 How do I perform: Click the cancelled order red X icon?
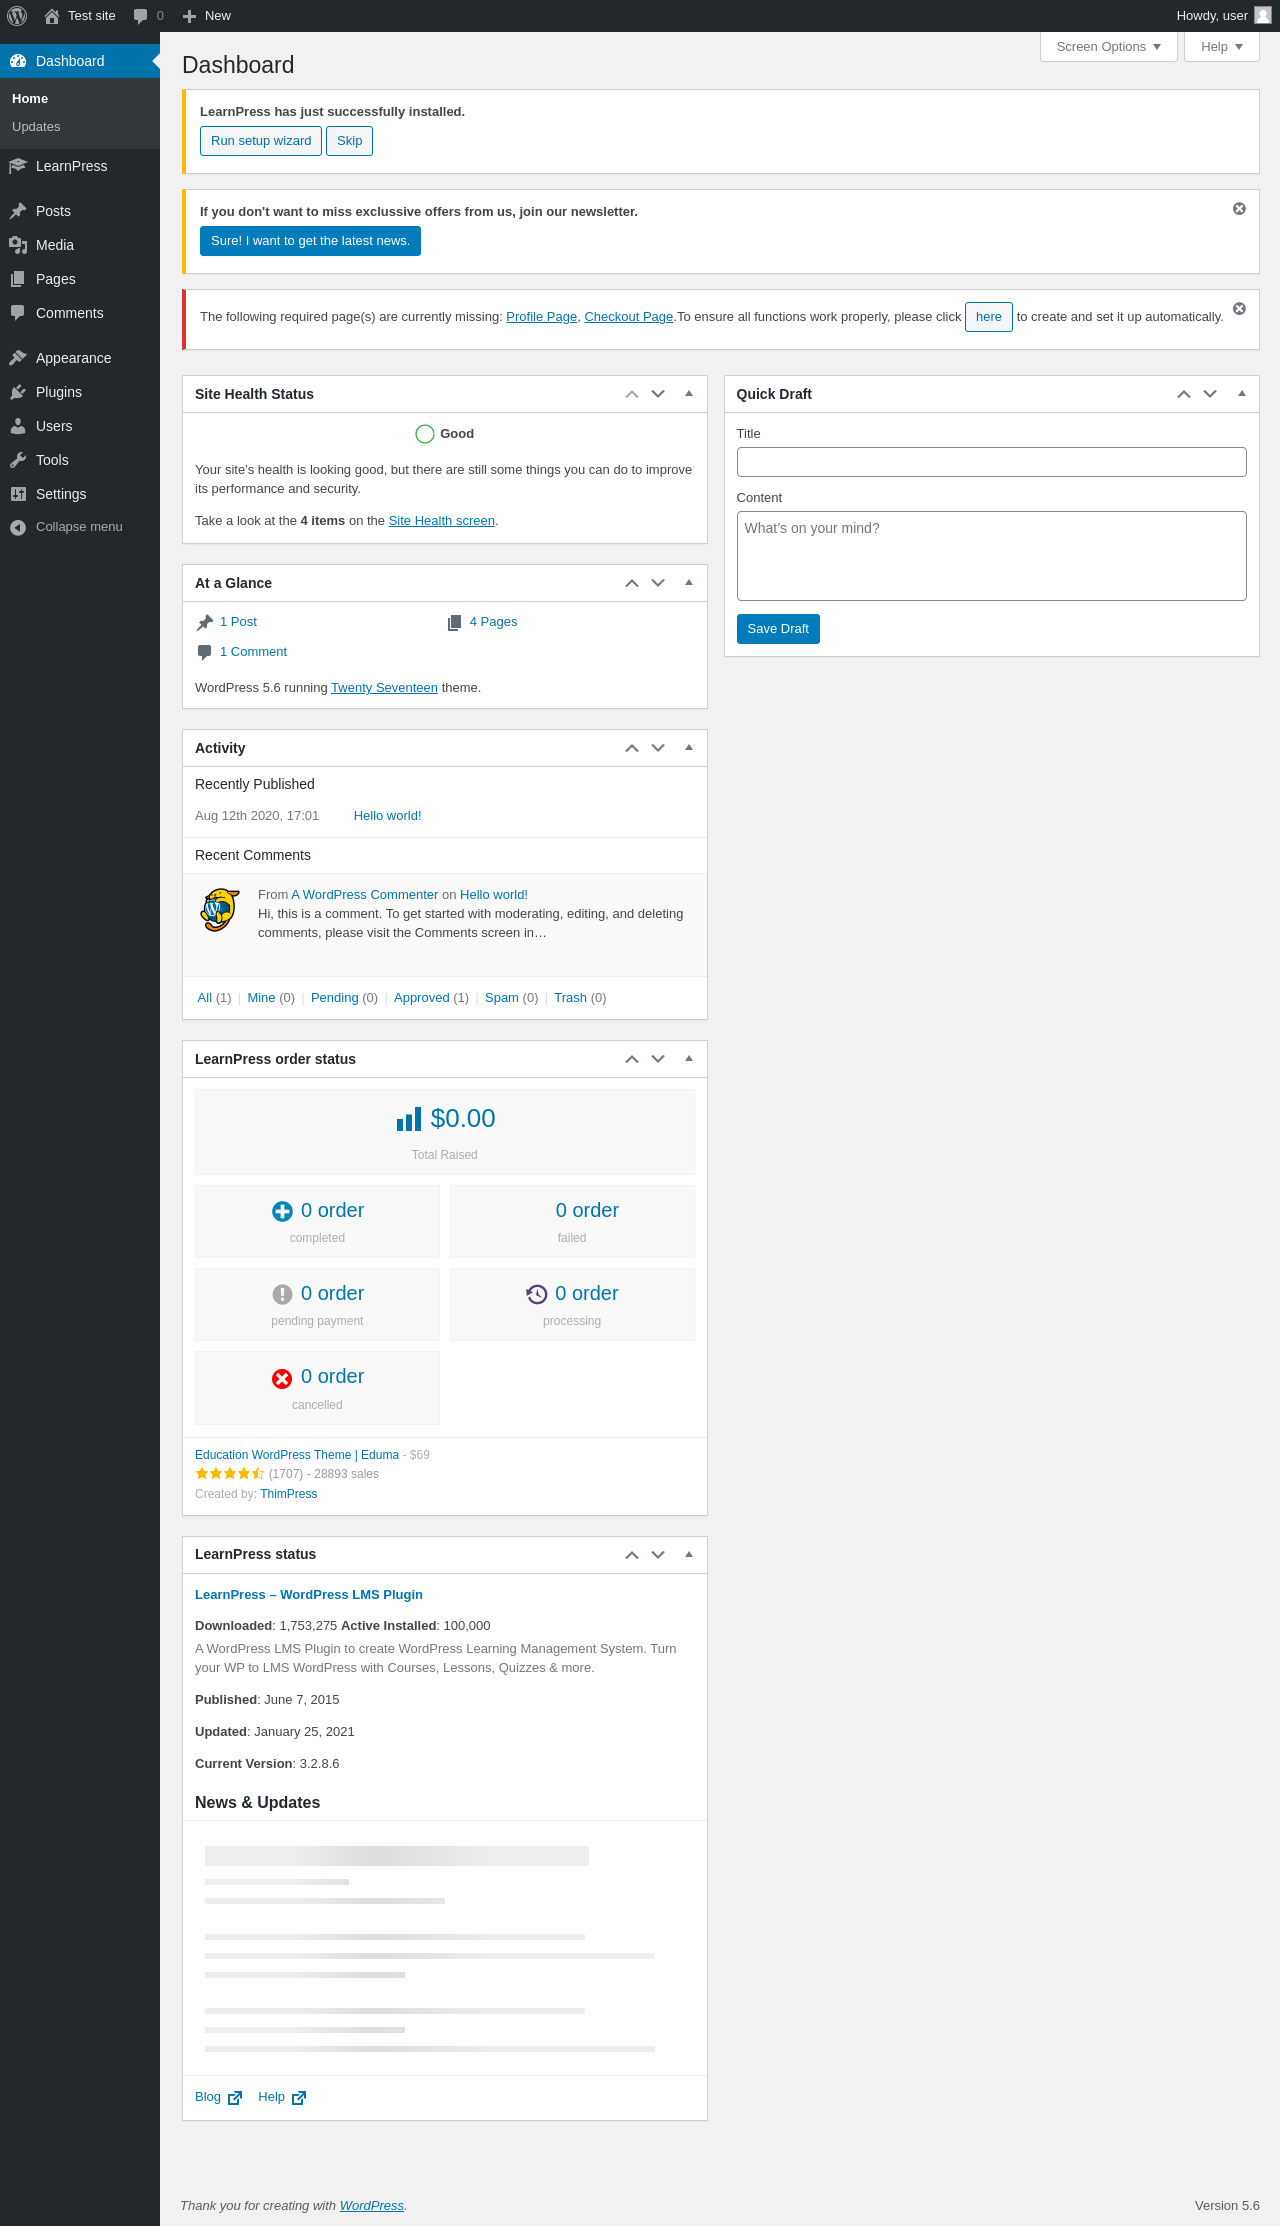tap(282, 1378)
